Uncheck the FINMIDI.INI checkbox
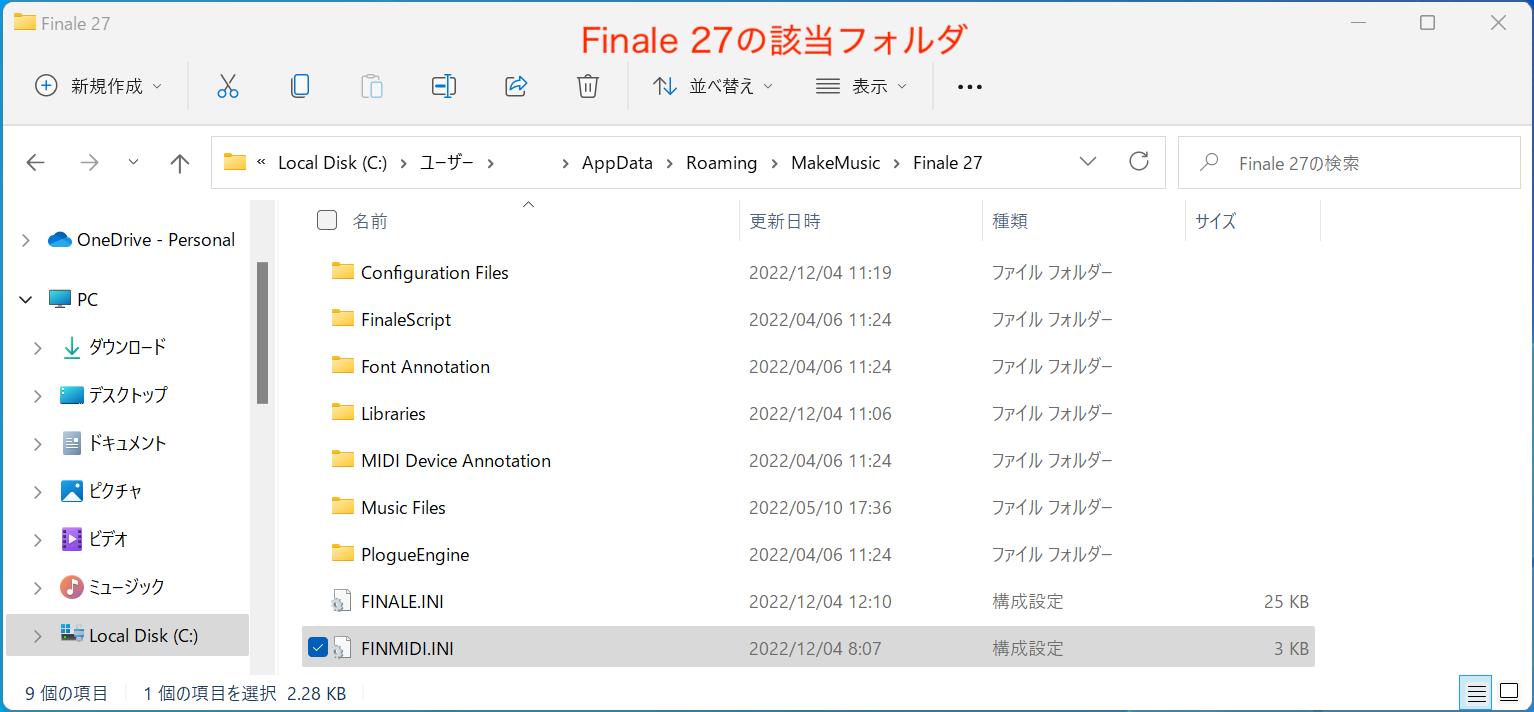 [318, 648]
